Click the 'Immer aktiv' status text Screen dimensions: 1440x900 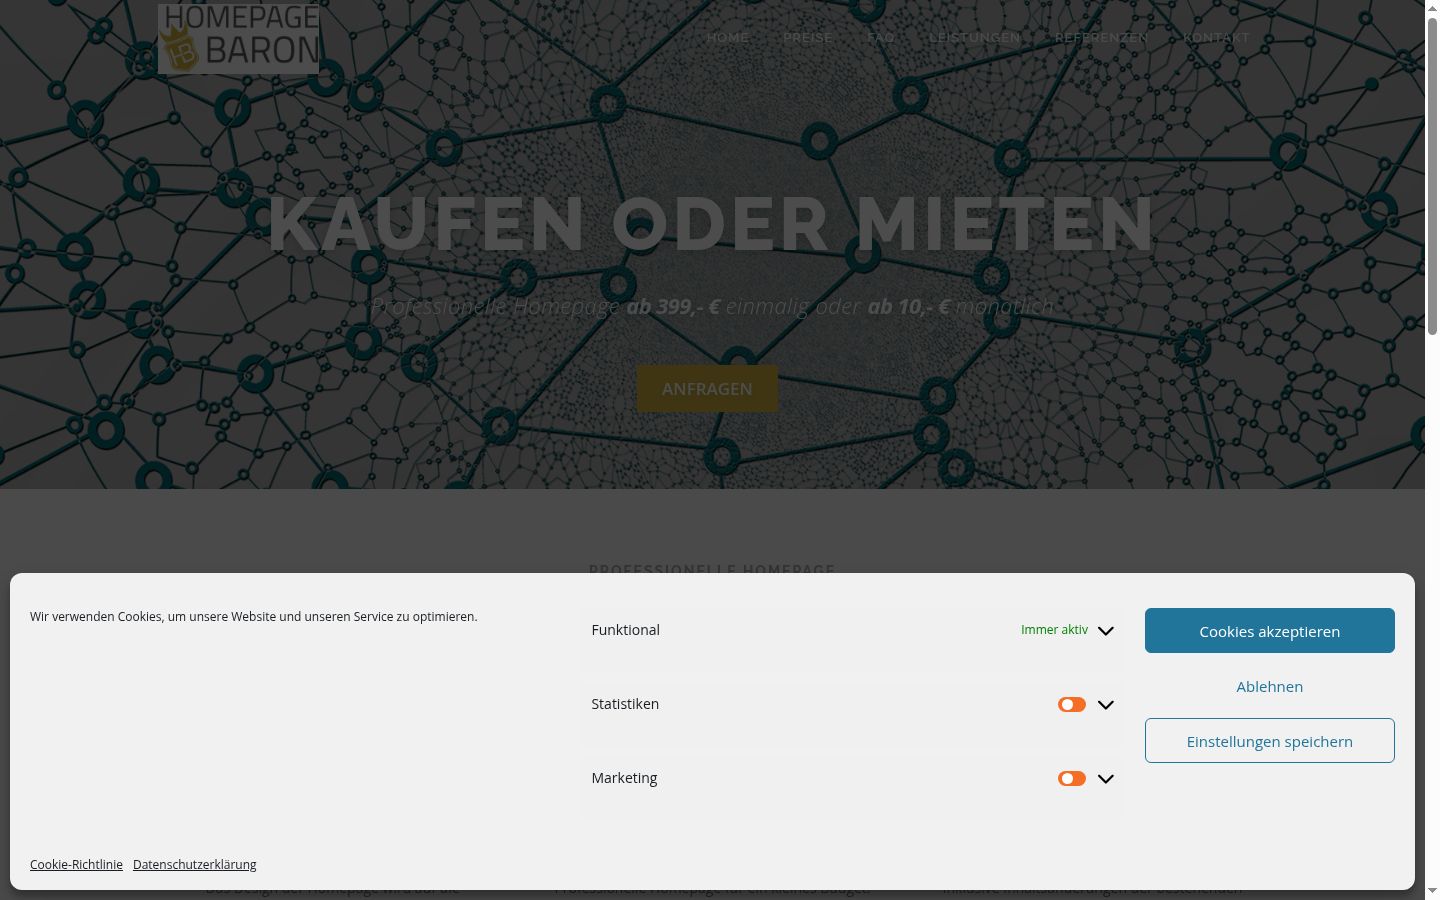(1054, 630)
